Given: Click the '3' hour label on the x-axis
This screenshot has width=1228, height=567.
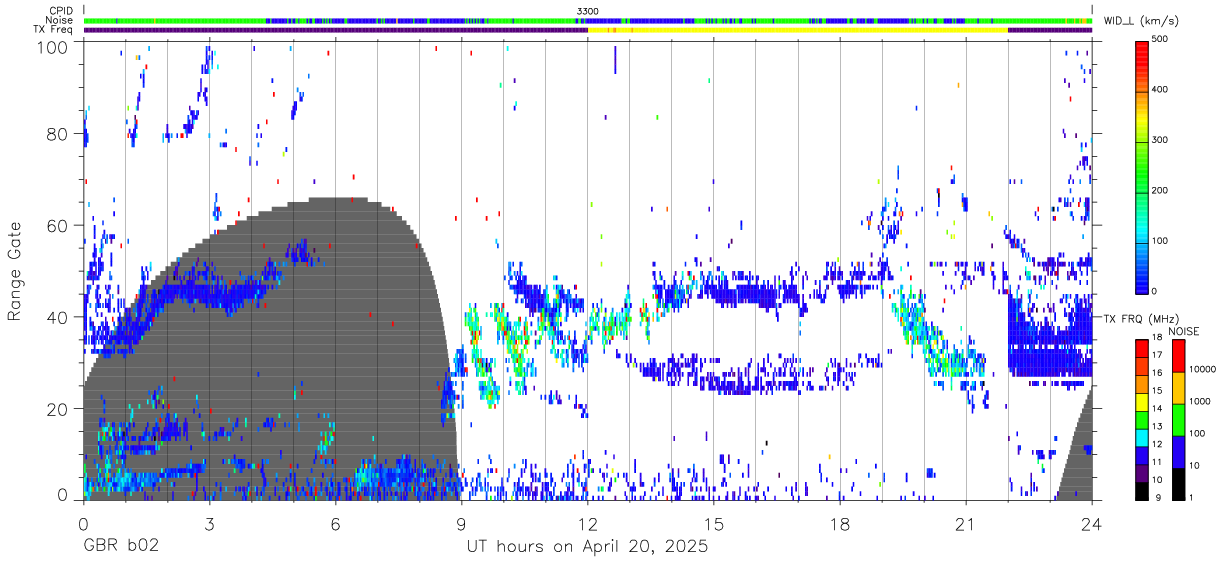Looking at the screenshot, I should coord(209,524).
